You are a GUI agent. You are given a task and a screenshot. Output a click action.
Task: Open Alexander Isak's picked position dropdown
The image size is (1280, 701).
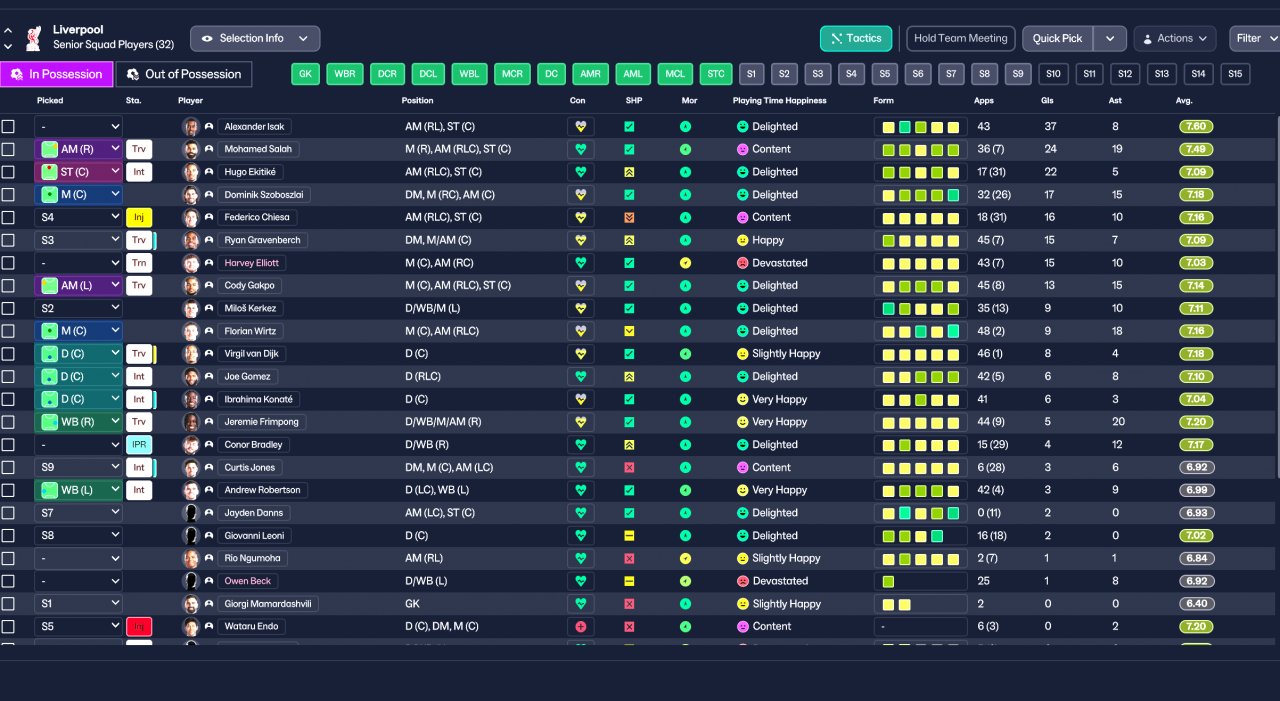click(x=78, y=127)
